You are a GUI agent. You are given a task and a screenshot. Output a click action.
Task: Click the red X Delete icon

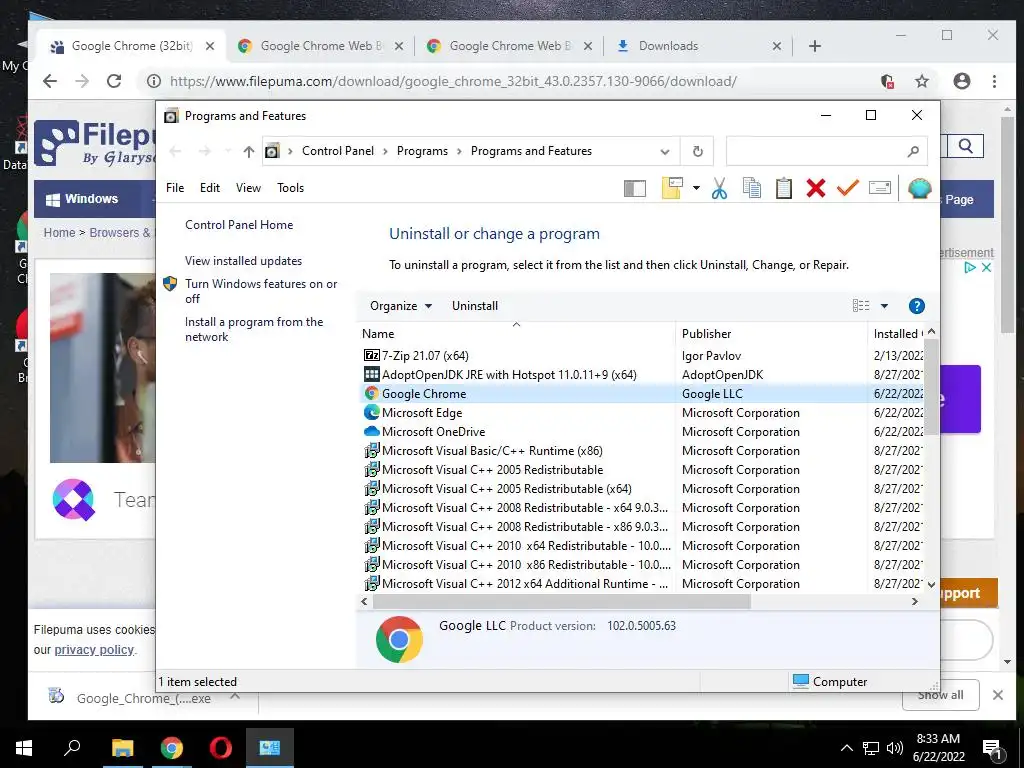(816, 188)
